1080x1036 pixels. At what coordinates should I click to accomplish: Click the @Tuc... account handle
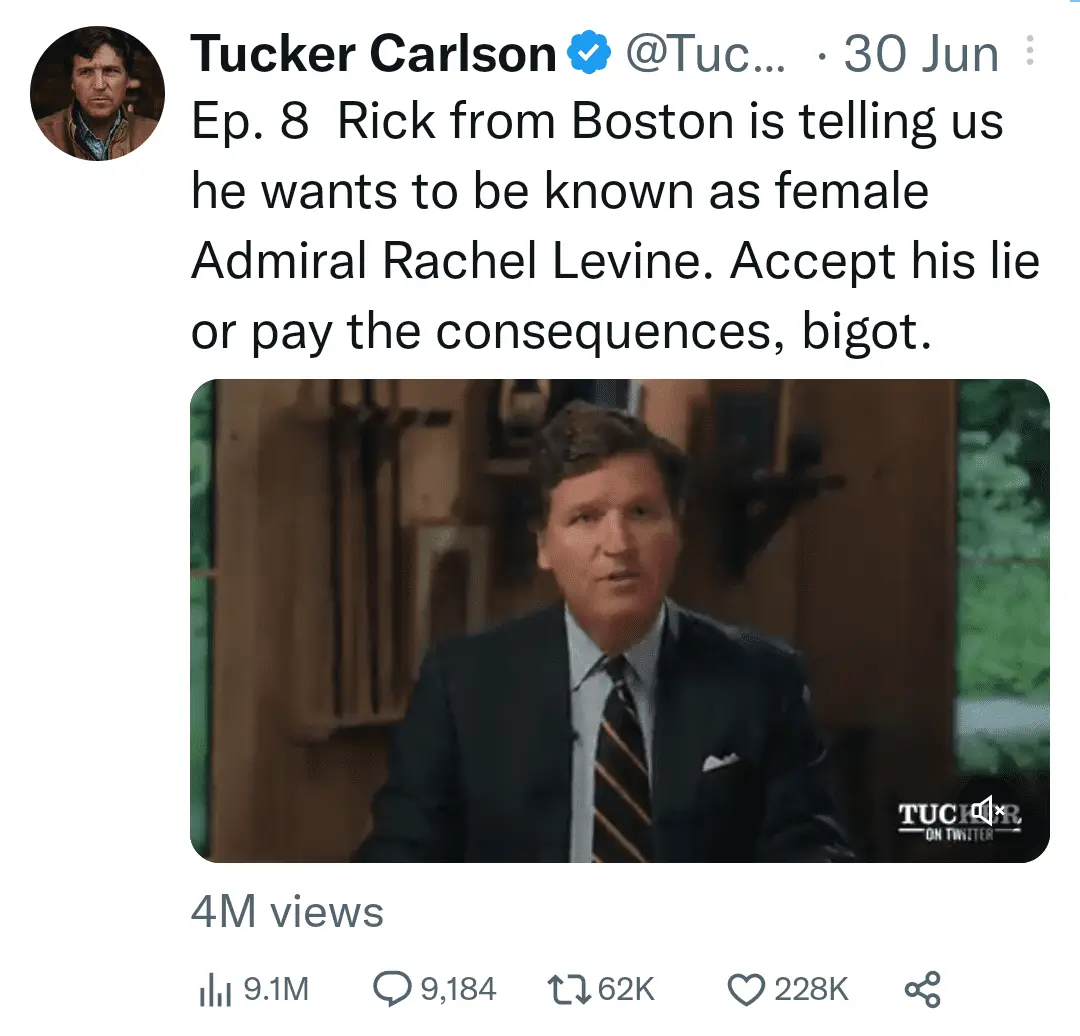705,55
